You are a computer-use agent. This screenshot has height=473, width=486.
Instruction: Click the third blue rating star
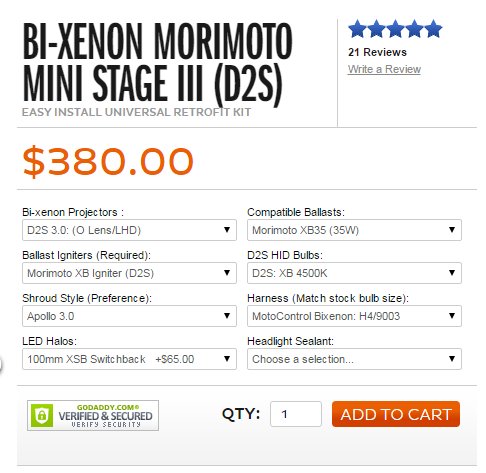[x=395, y=28]
